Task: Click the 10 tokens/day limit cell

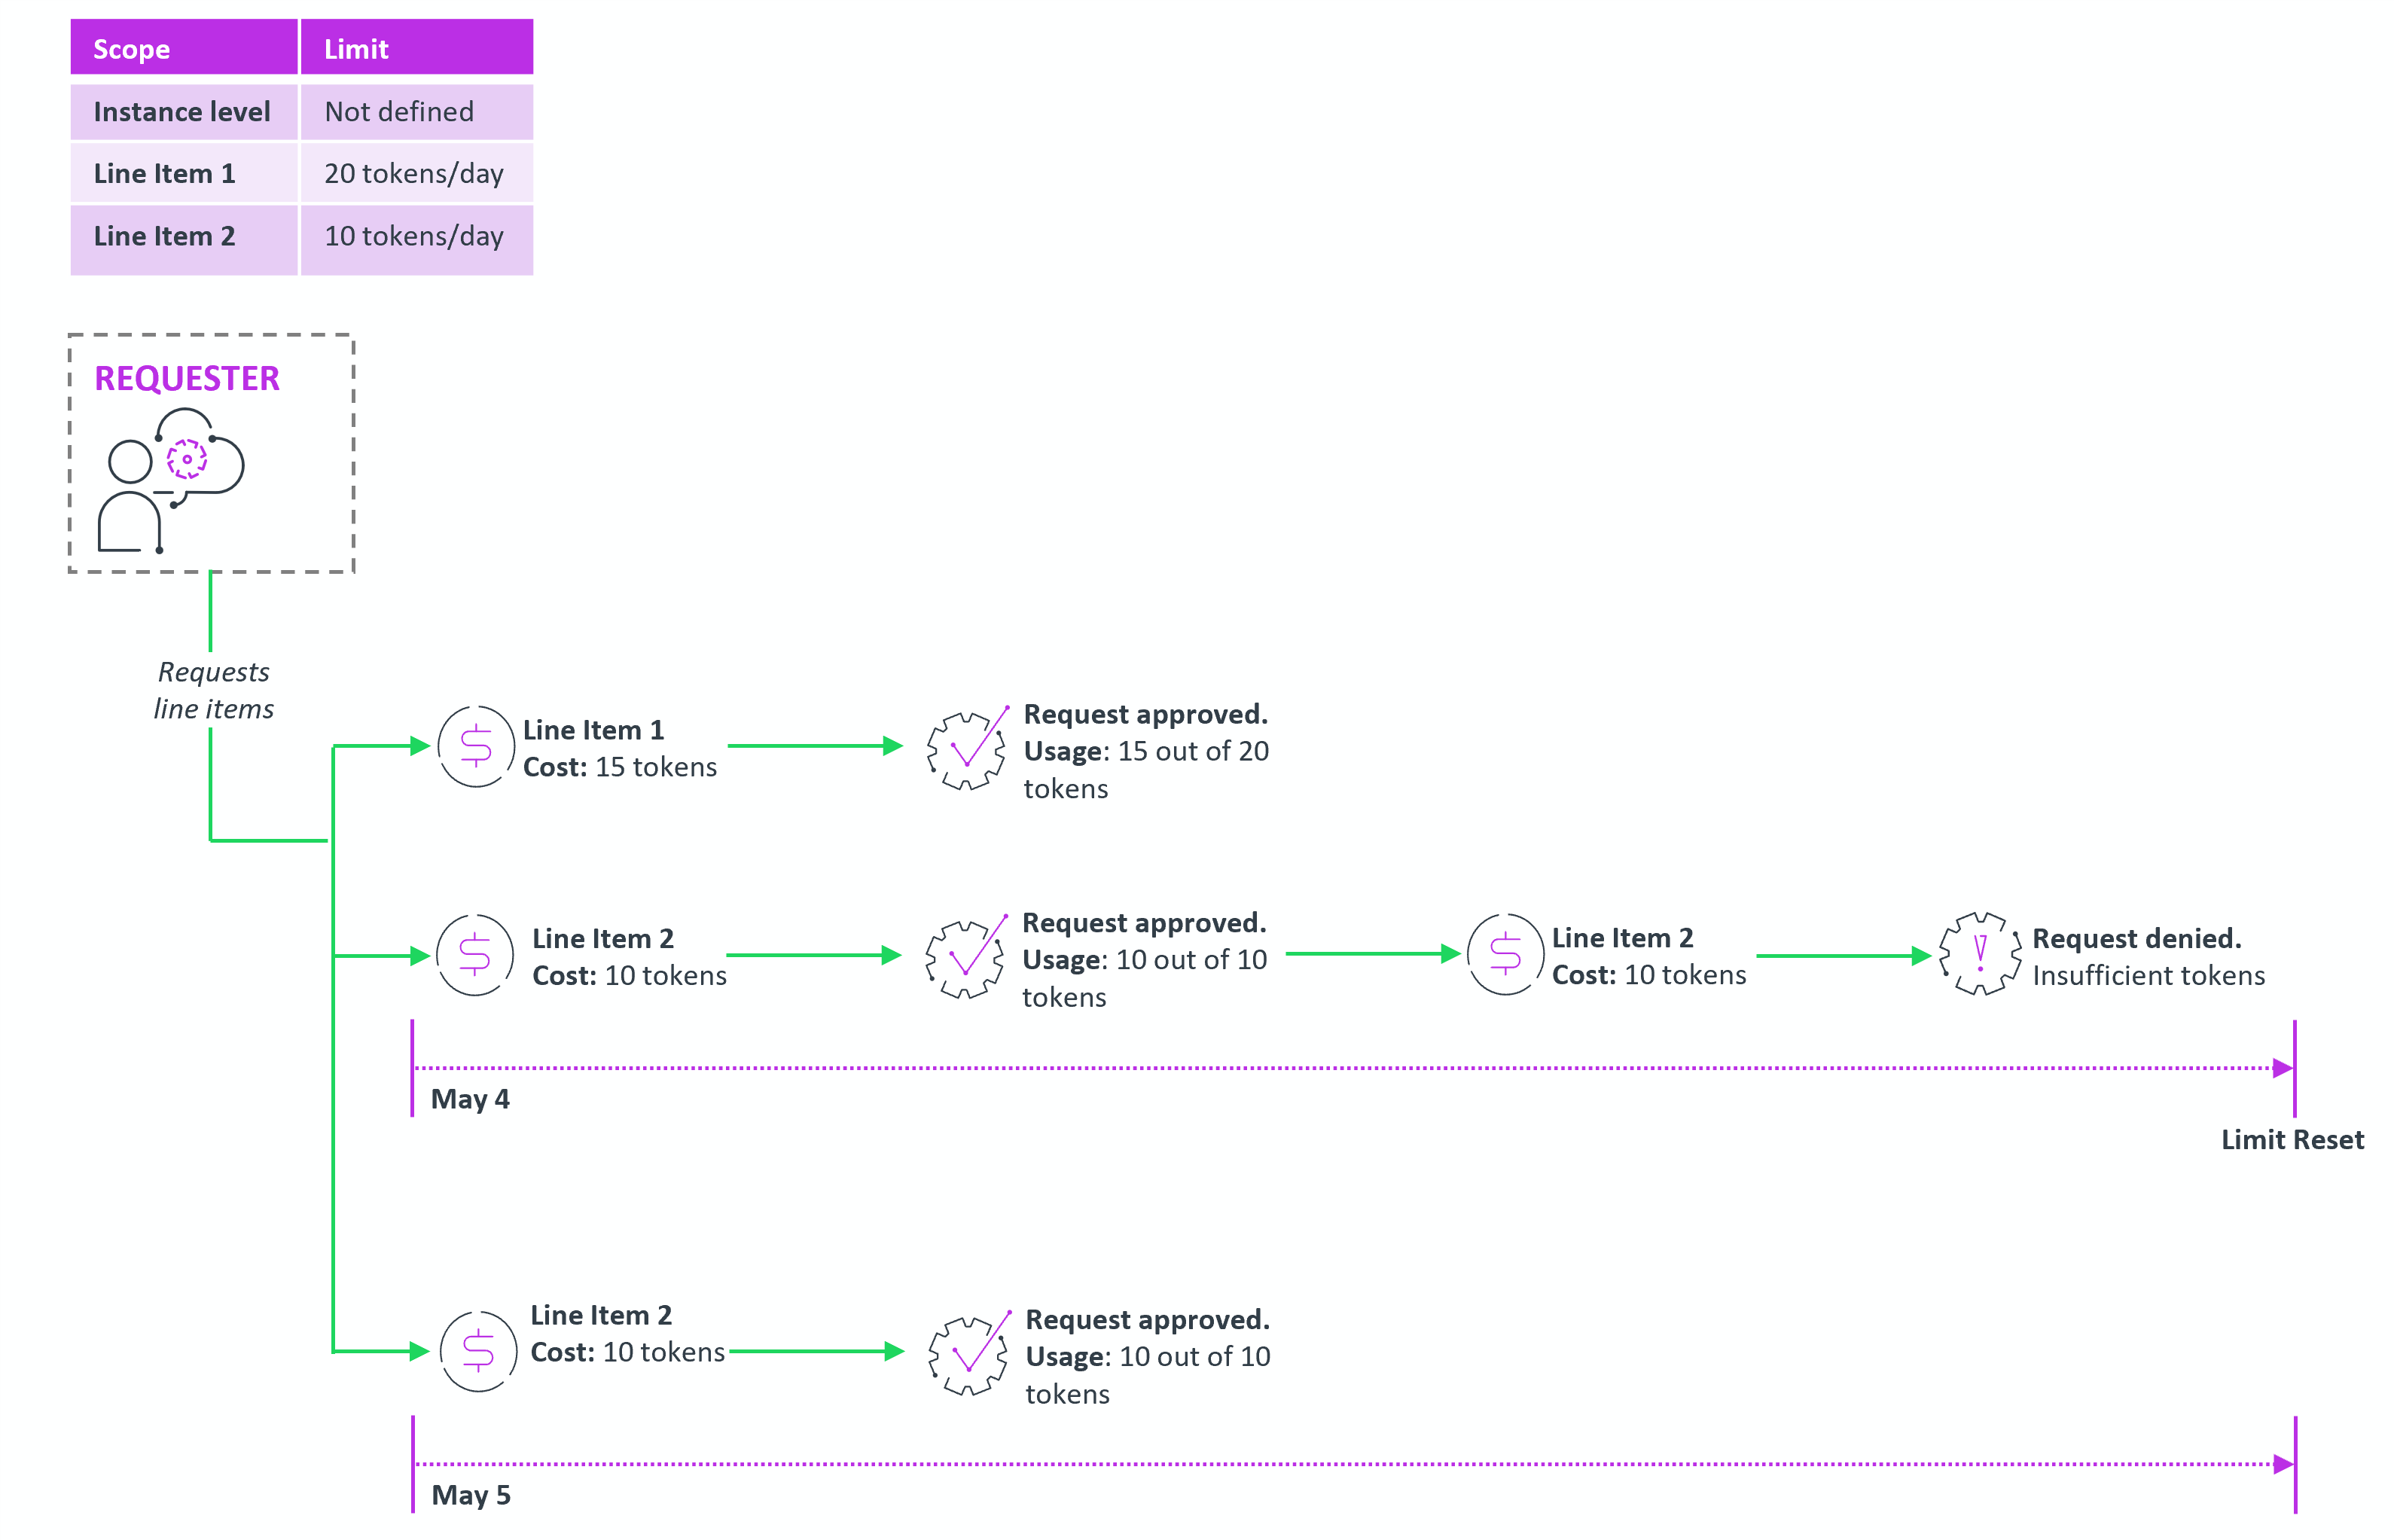Action: click(417, 239)
